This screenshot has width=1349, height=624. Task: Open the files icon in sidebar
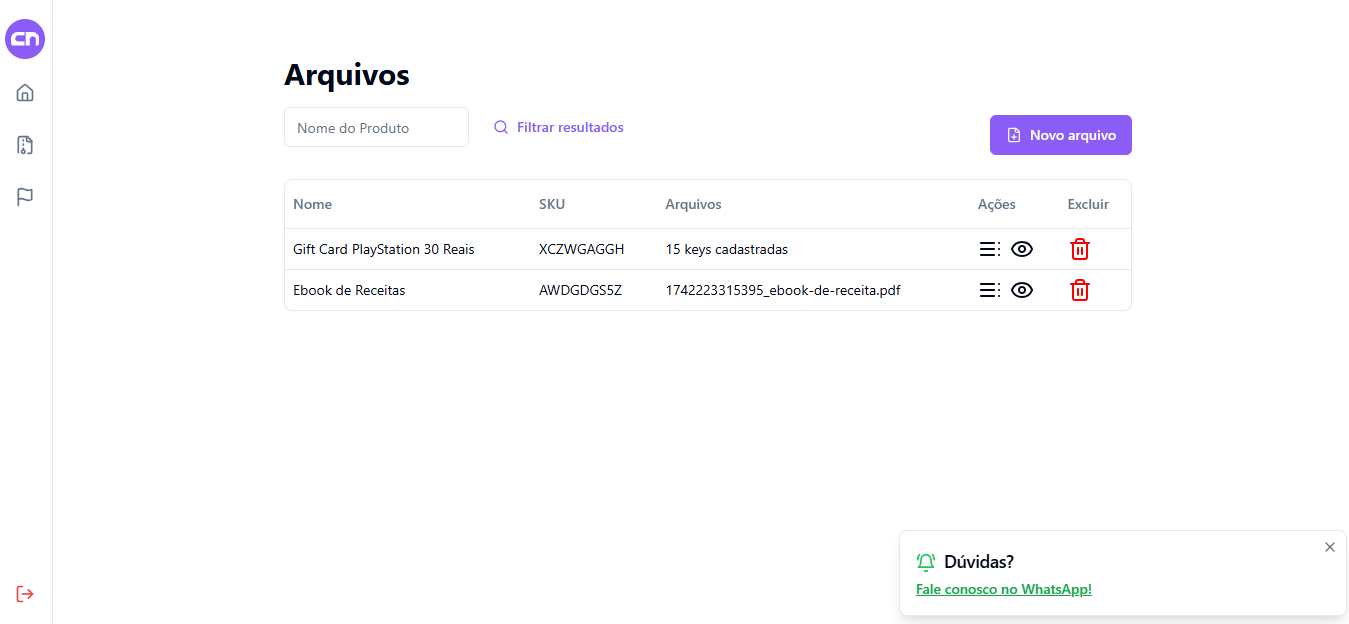click(25, 145)
